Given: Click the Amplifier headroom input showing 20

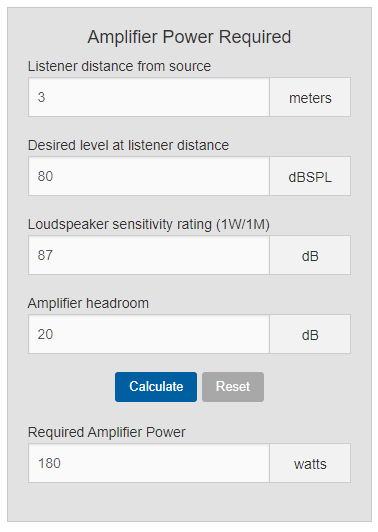Looking at the screenshot, I should [x=149, y=334].
